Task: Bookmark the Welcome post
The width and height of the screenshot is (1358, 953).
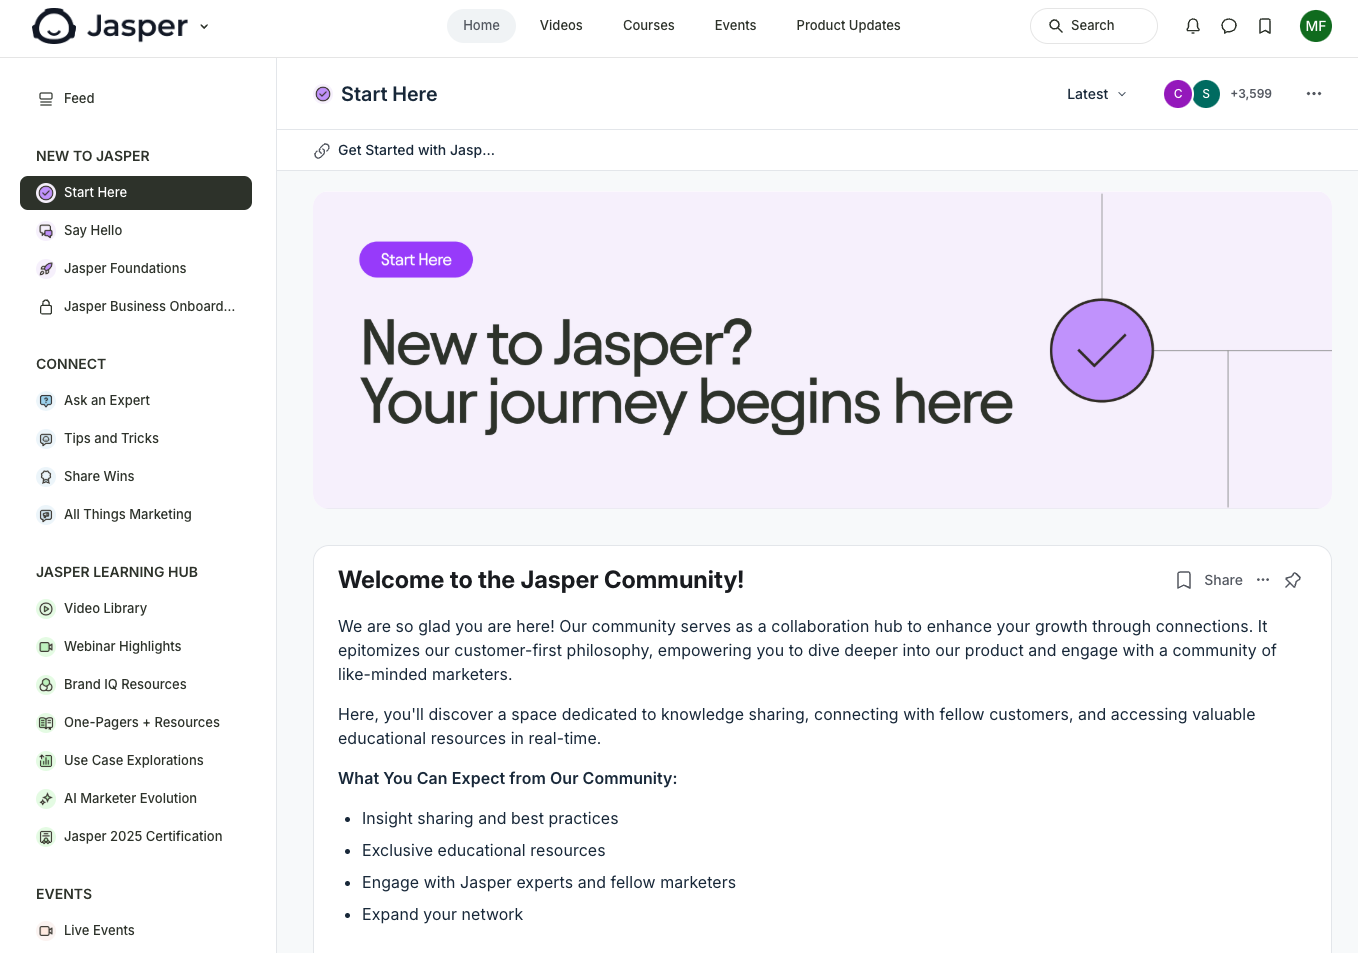Action: click(x=1184, y=581)
